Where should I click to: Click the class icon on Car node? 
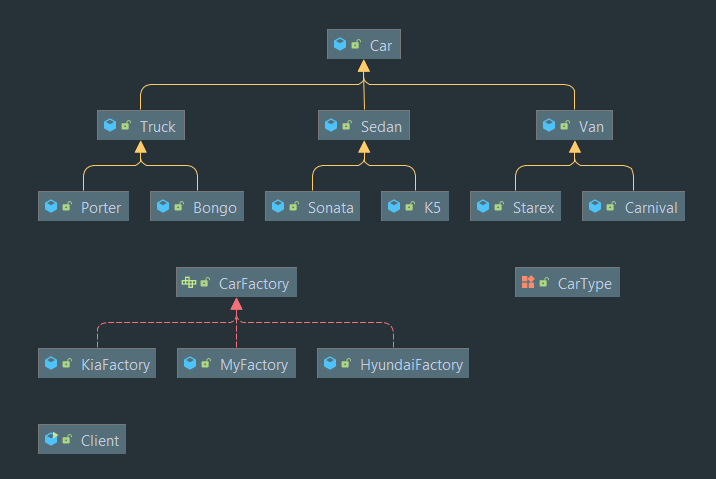click(x=340, y=44)
